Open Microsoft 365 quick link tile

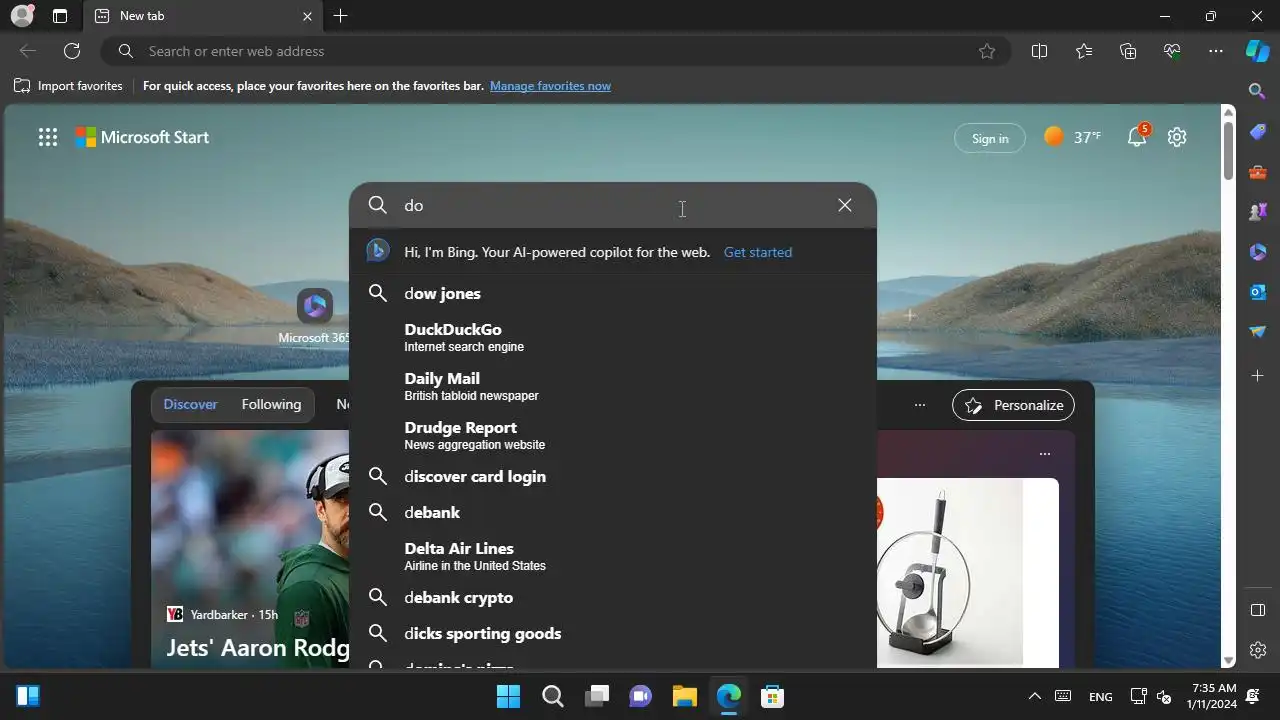click(314, 315)
